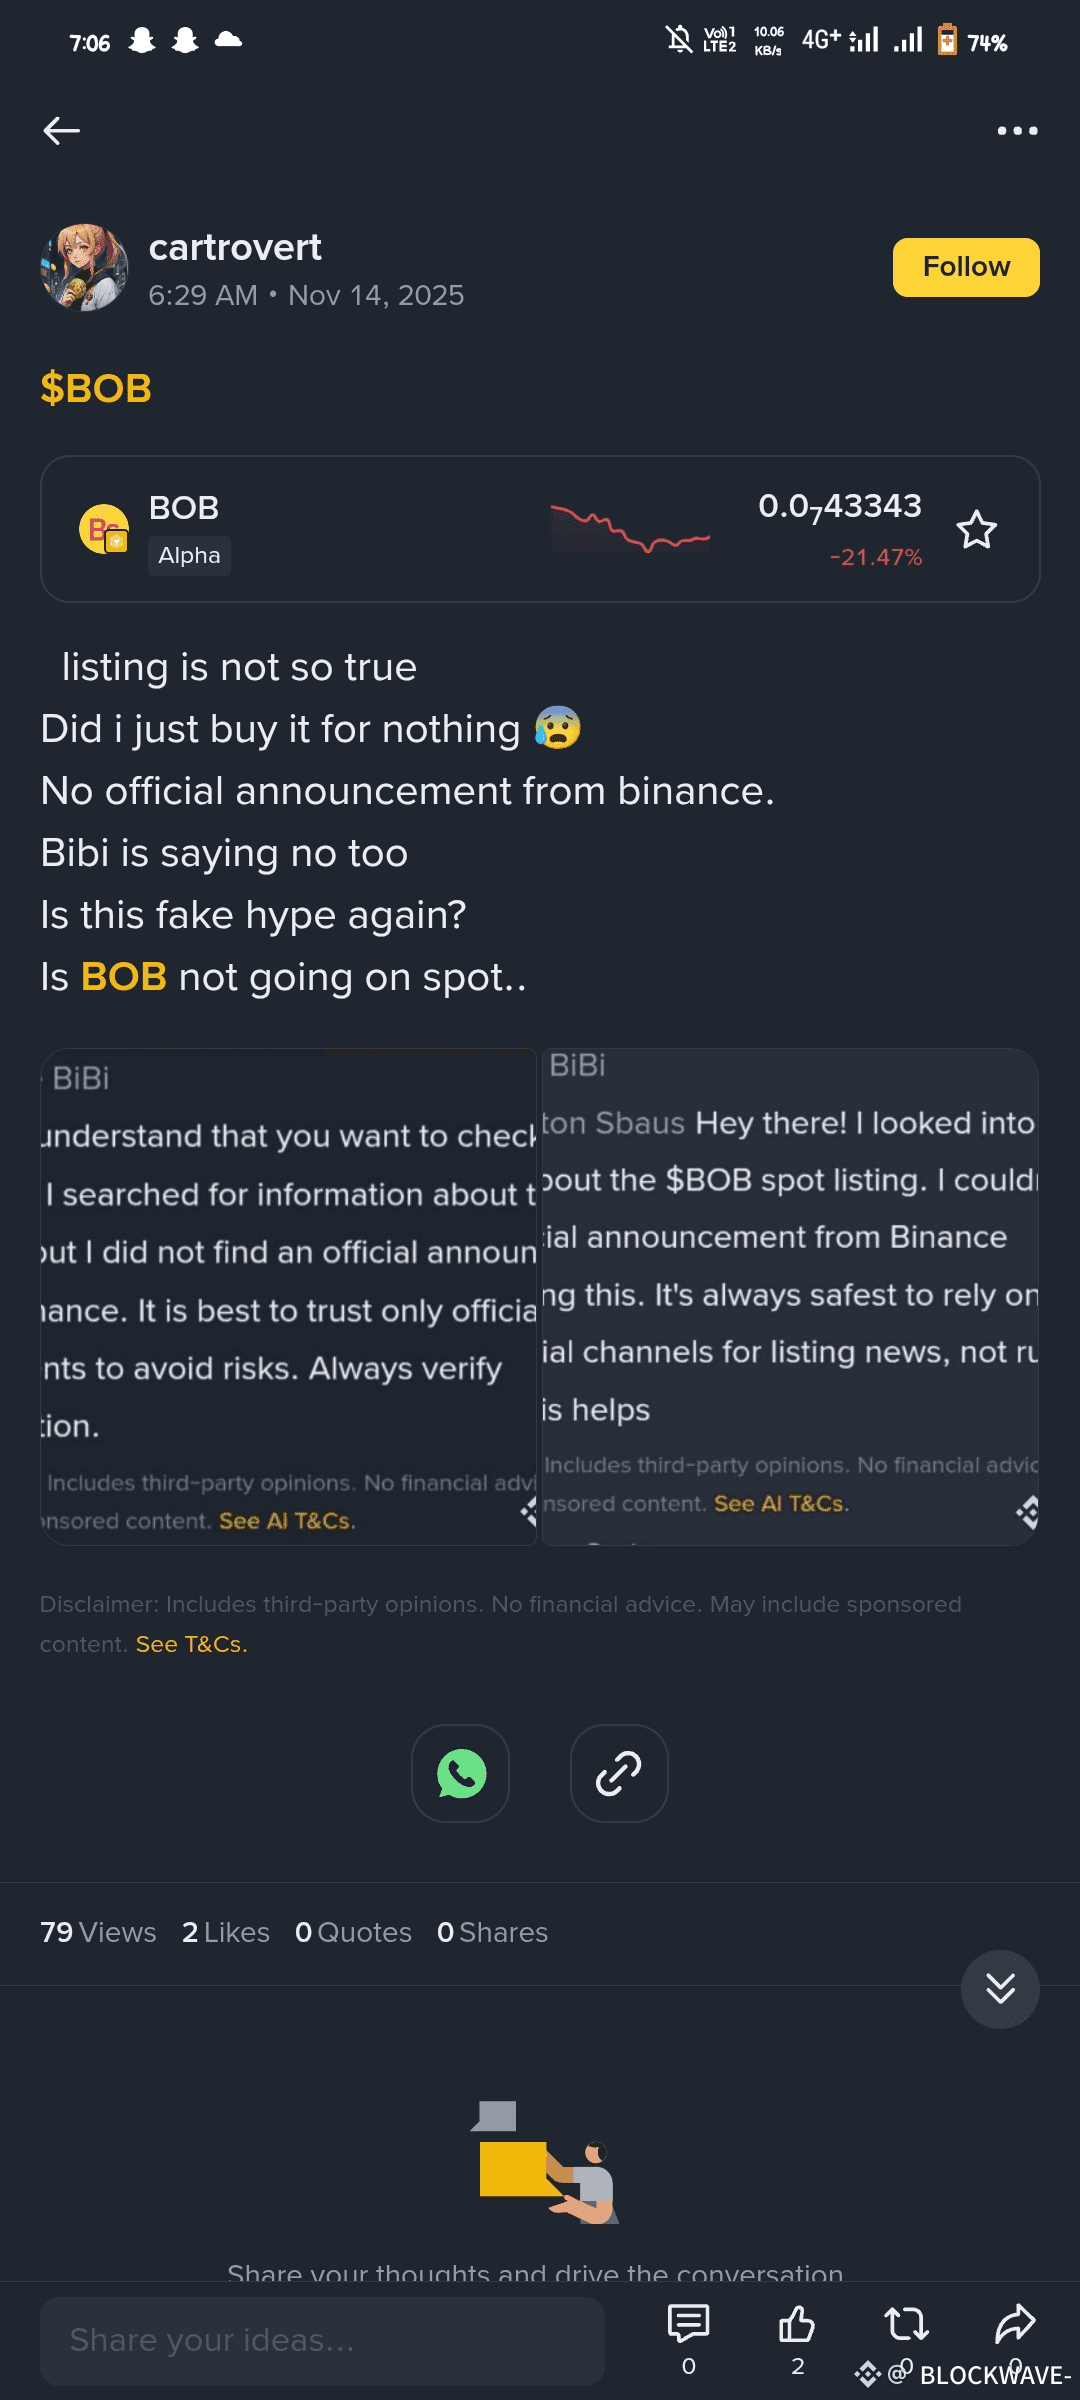
Task: Open the right BiBi screenshot image
Action: (790, 1296)
